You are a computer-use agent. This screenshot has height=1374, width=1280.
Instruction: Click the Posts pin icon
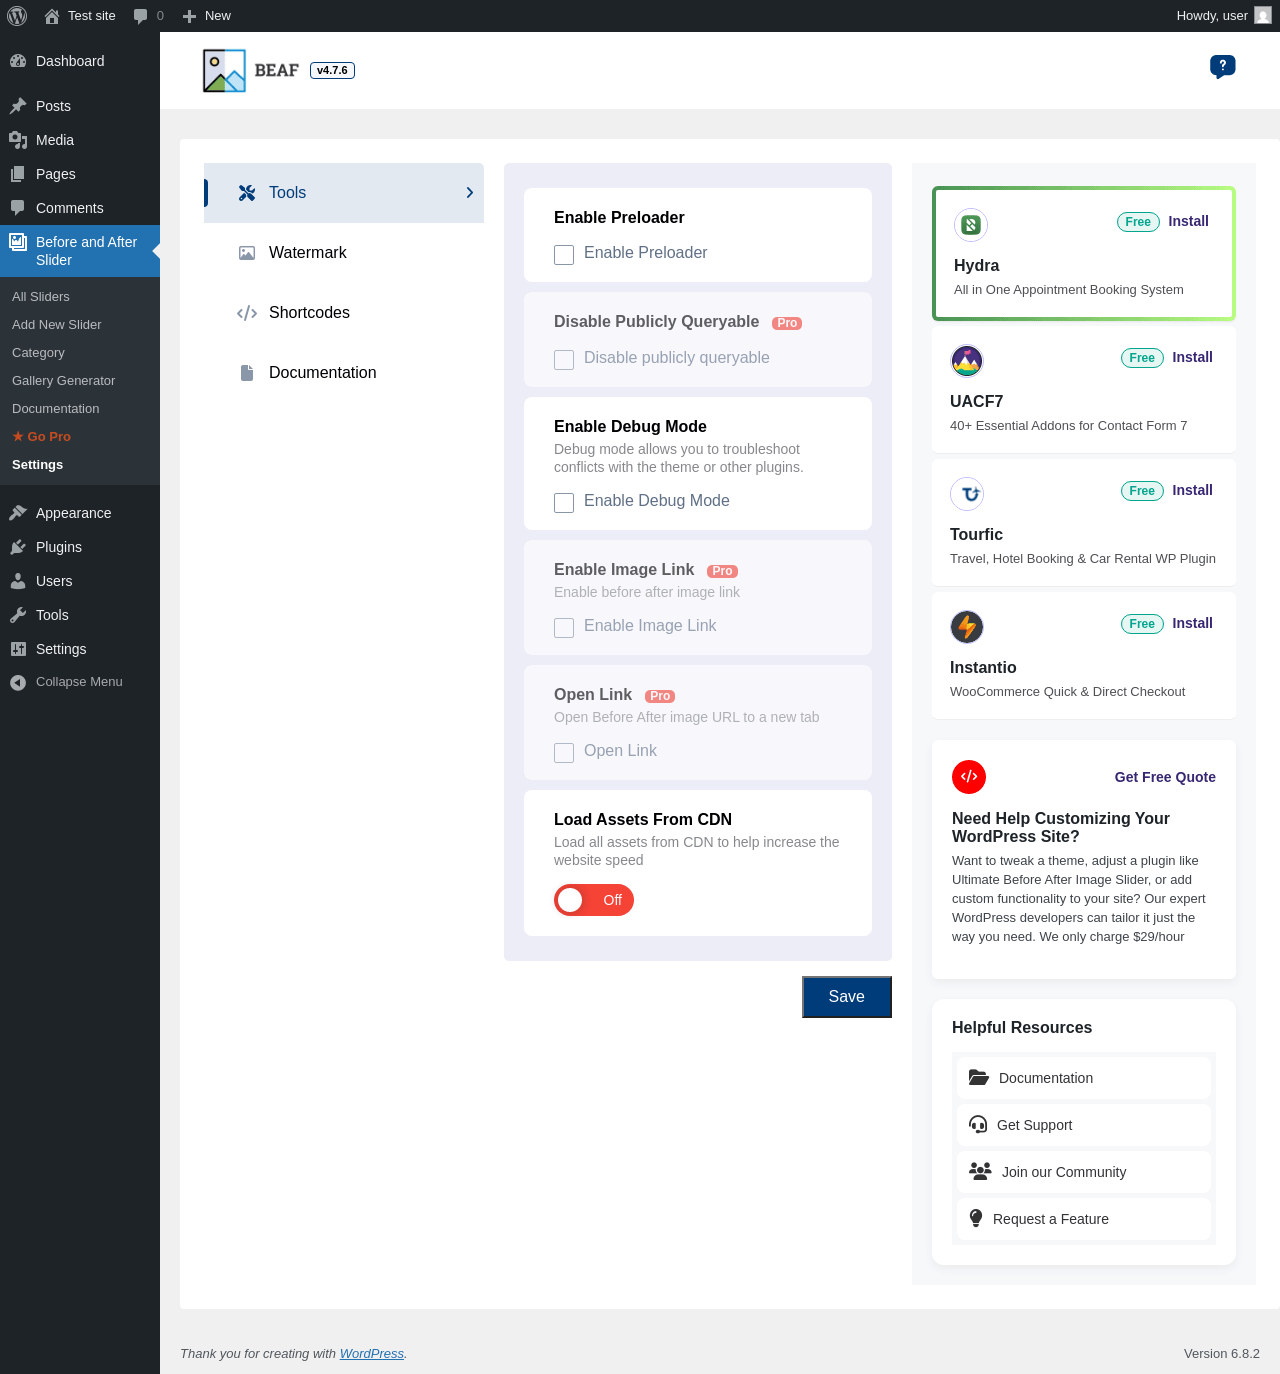click(18, 106)
